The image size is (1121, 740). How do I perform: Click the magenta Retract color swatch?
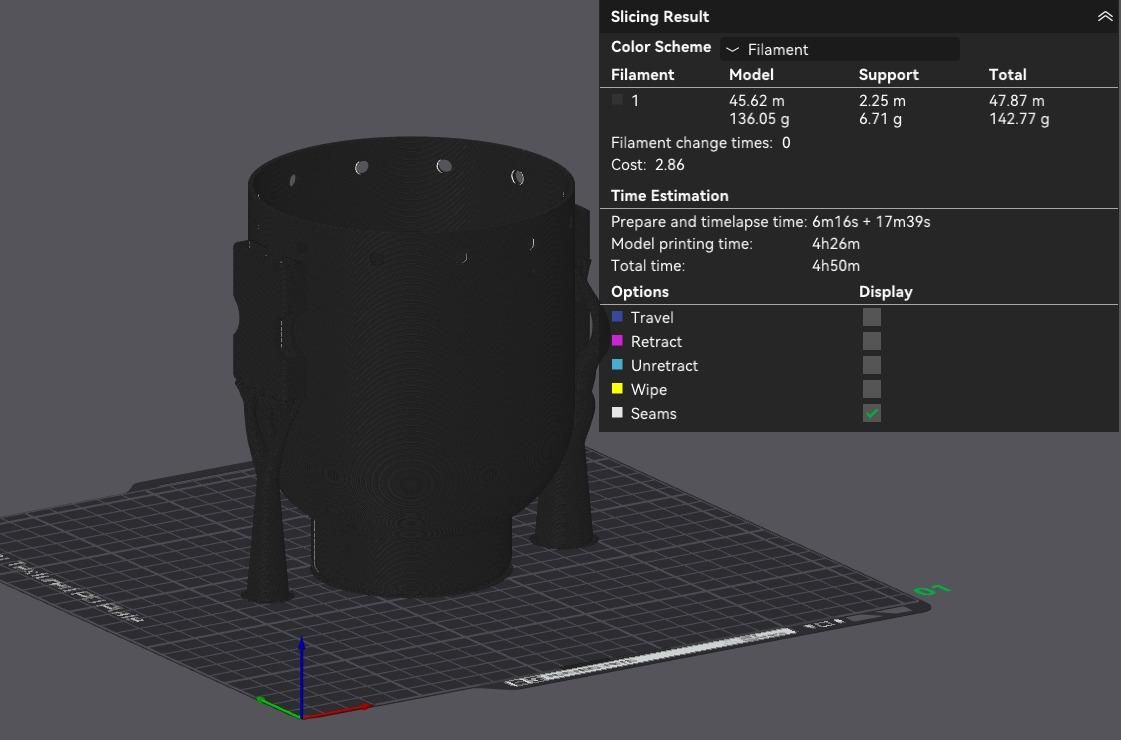pyautogui.click(x=617, y=340)
